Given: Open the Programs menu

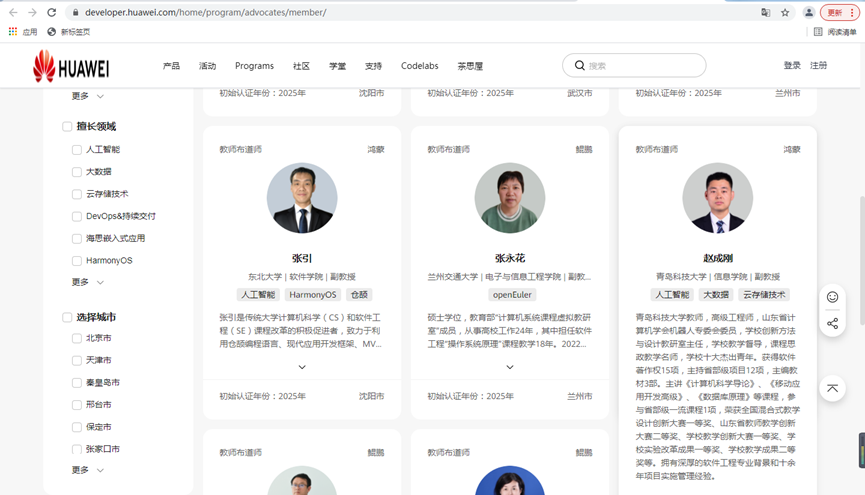Looking at the screenshot, I should tap(254, 66).
